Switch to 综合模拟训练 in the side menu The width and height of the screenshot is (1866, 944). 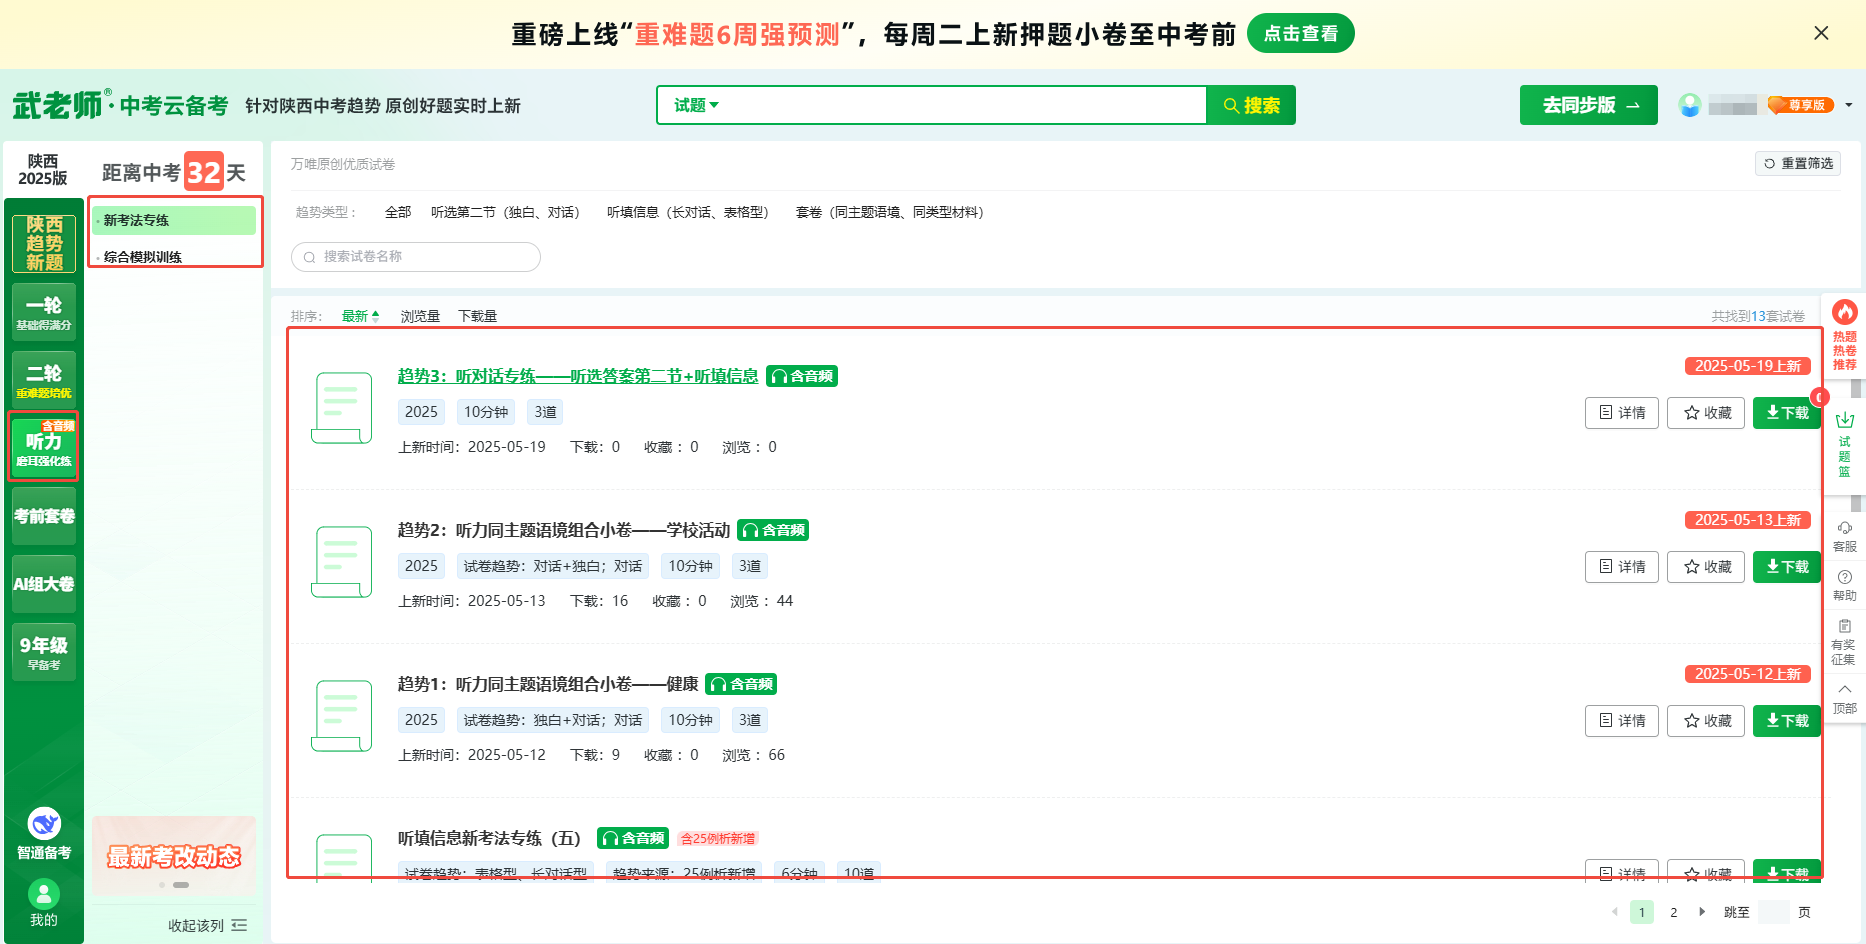143,257
